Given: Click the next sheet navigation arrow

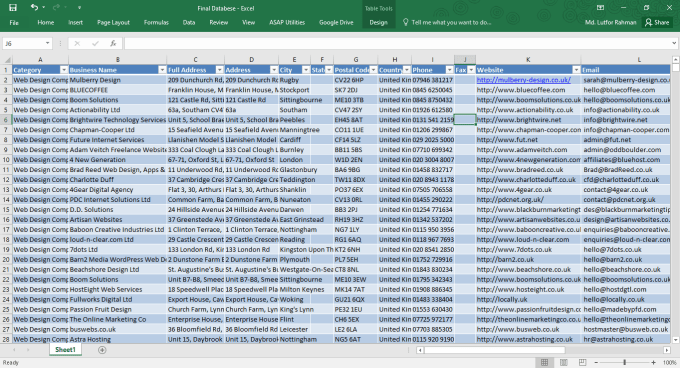Looking at the screenshot, I should pos(28,350).
